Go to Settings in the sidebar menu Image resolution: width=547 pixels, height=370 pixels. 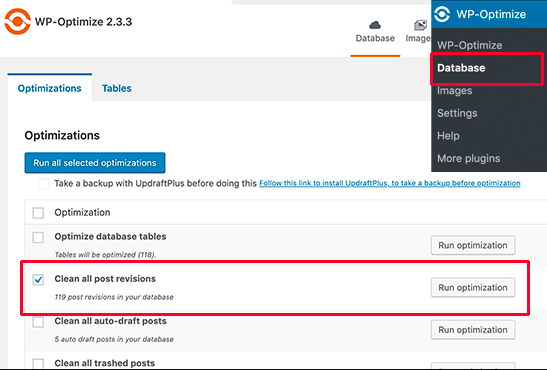(x=457, y=113)
